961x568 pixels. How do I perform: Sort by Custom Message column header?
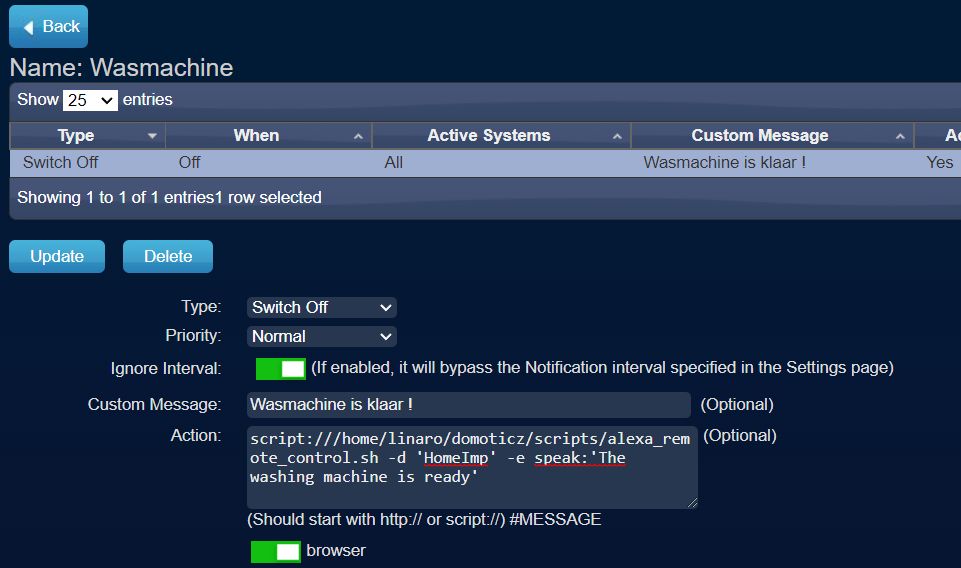point(772,135)
